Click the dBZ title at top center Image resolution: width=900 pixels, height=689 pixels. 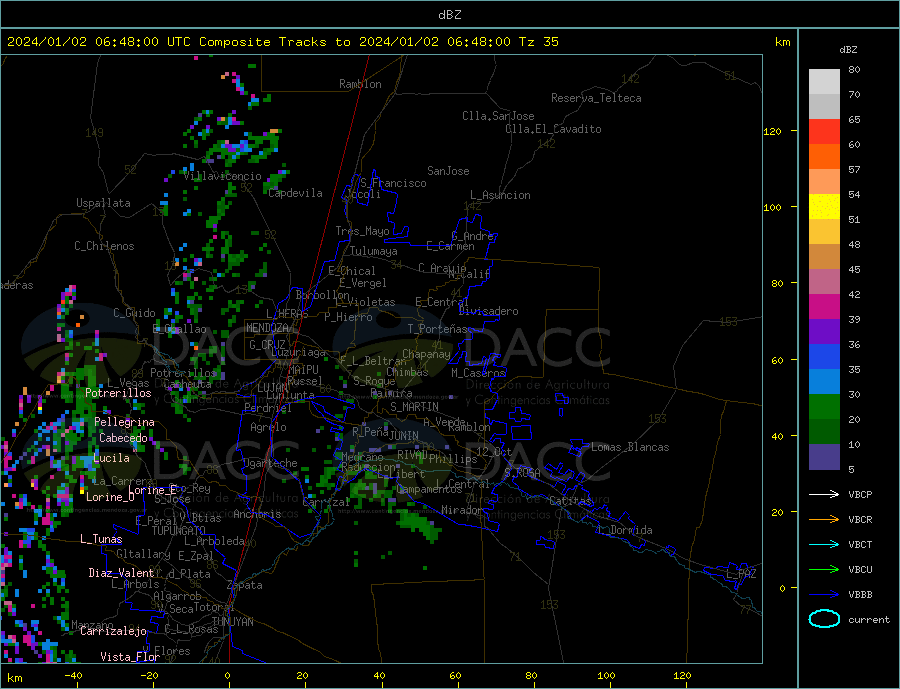pos(449,15)
